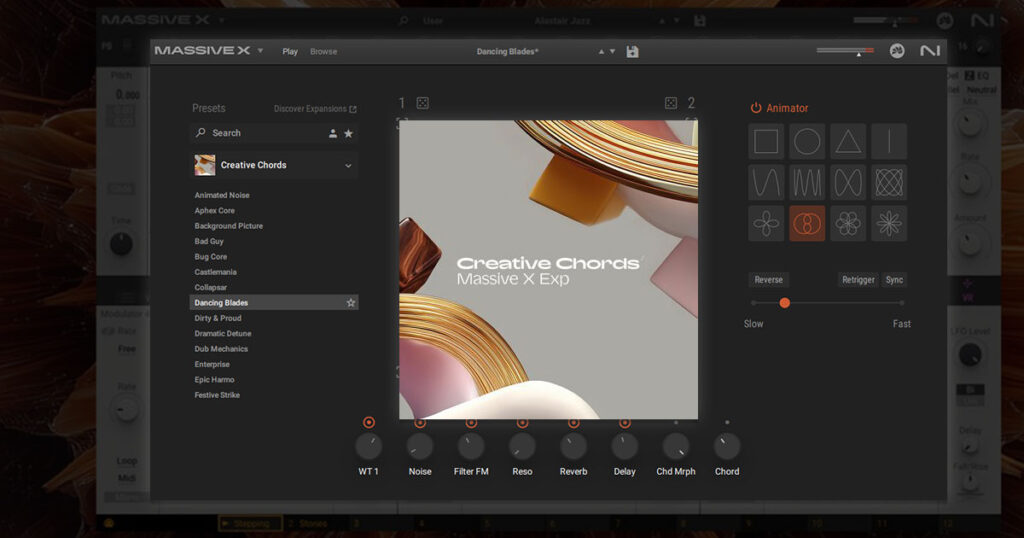Image resolution: width=1024 pixels, height=538 pixels.
Task: Toggle animation target above Delay knob
Action: click(x=624, y=423)
